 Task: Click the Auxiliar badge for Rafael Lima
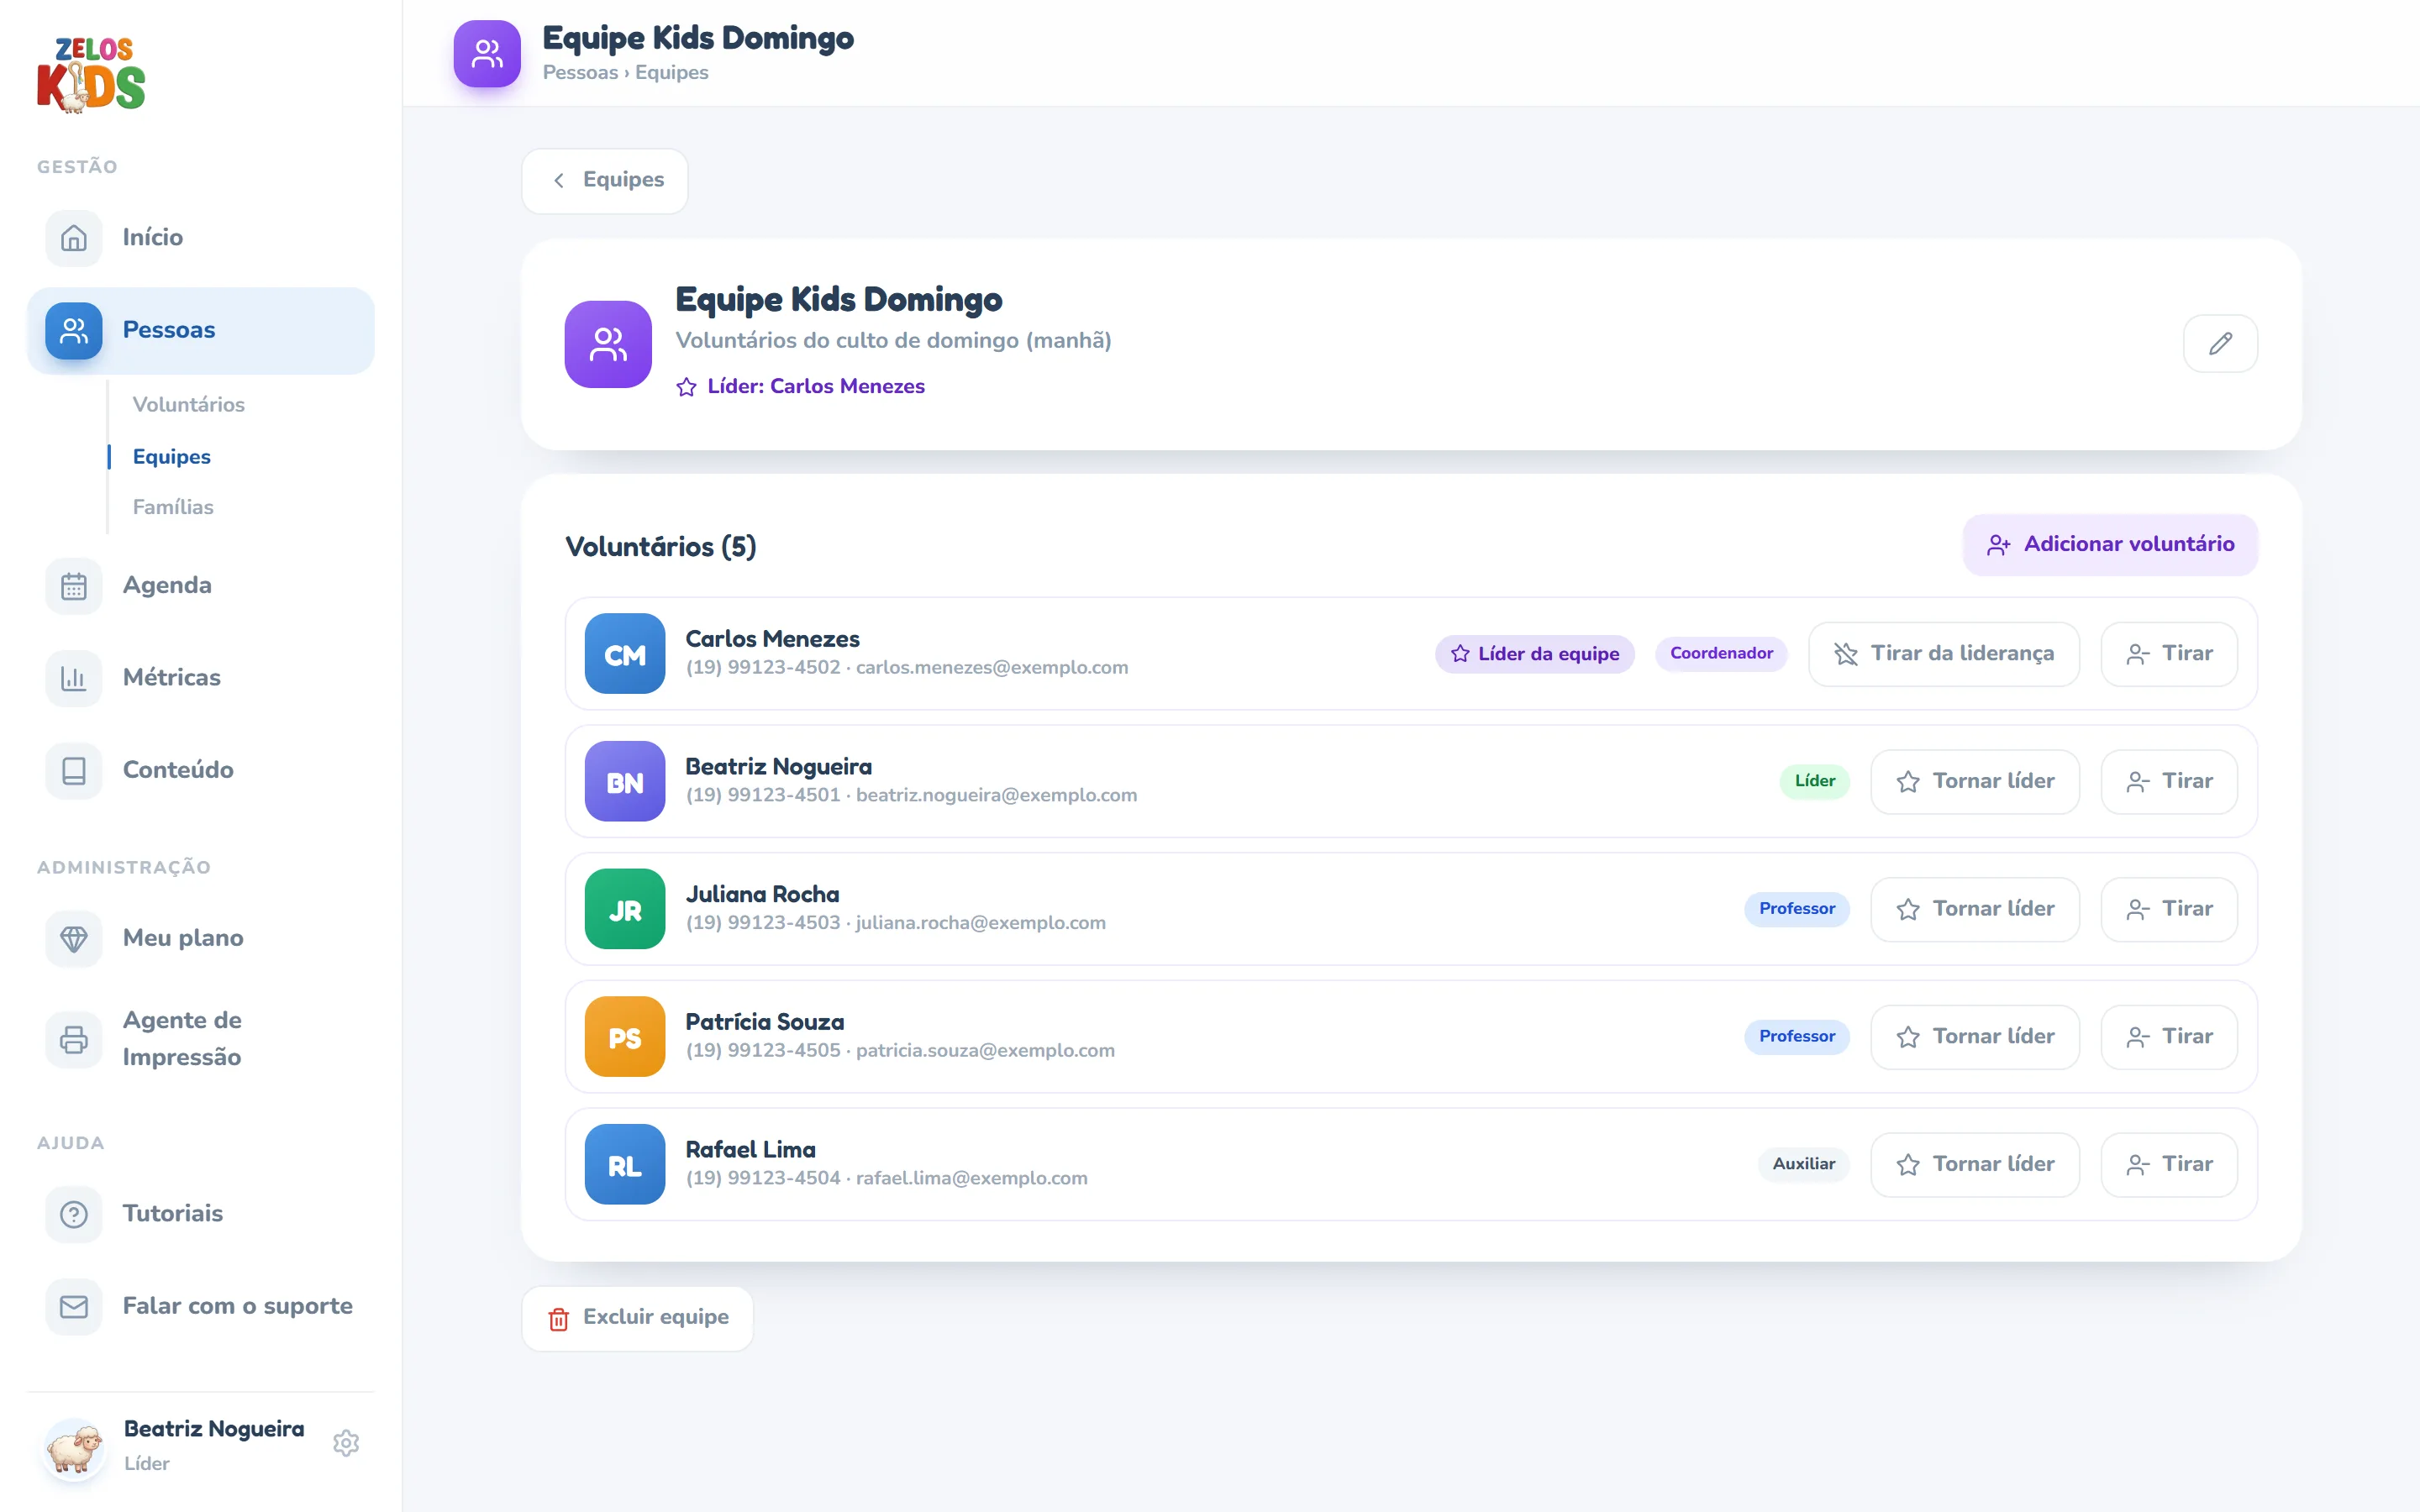click(1803, 1164)
